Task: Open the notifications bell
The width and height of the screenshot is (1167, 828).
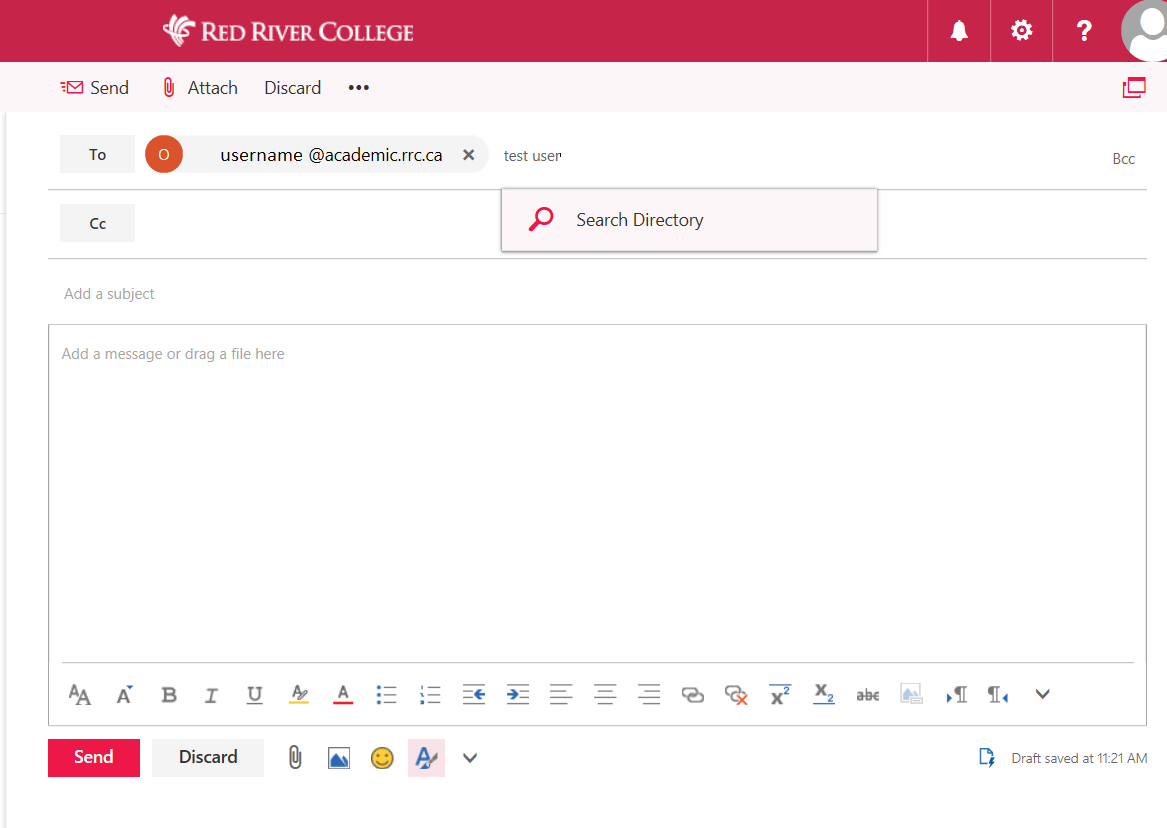Action: (x=958, y=30)
